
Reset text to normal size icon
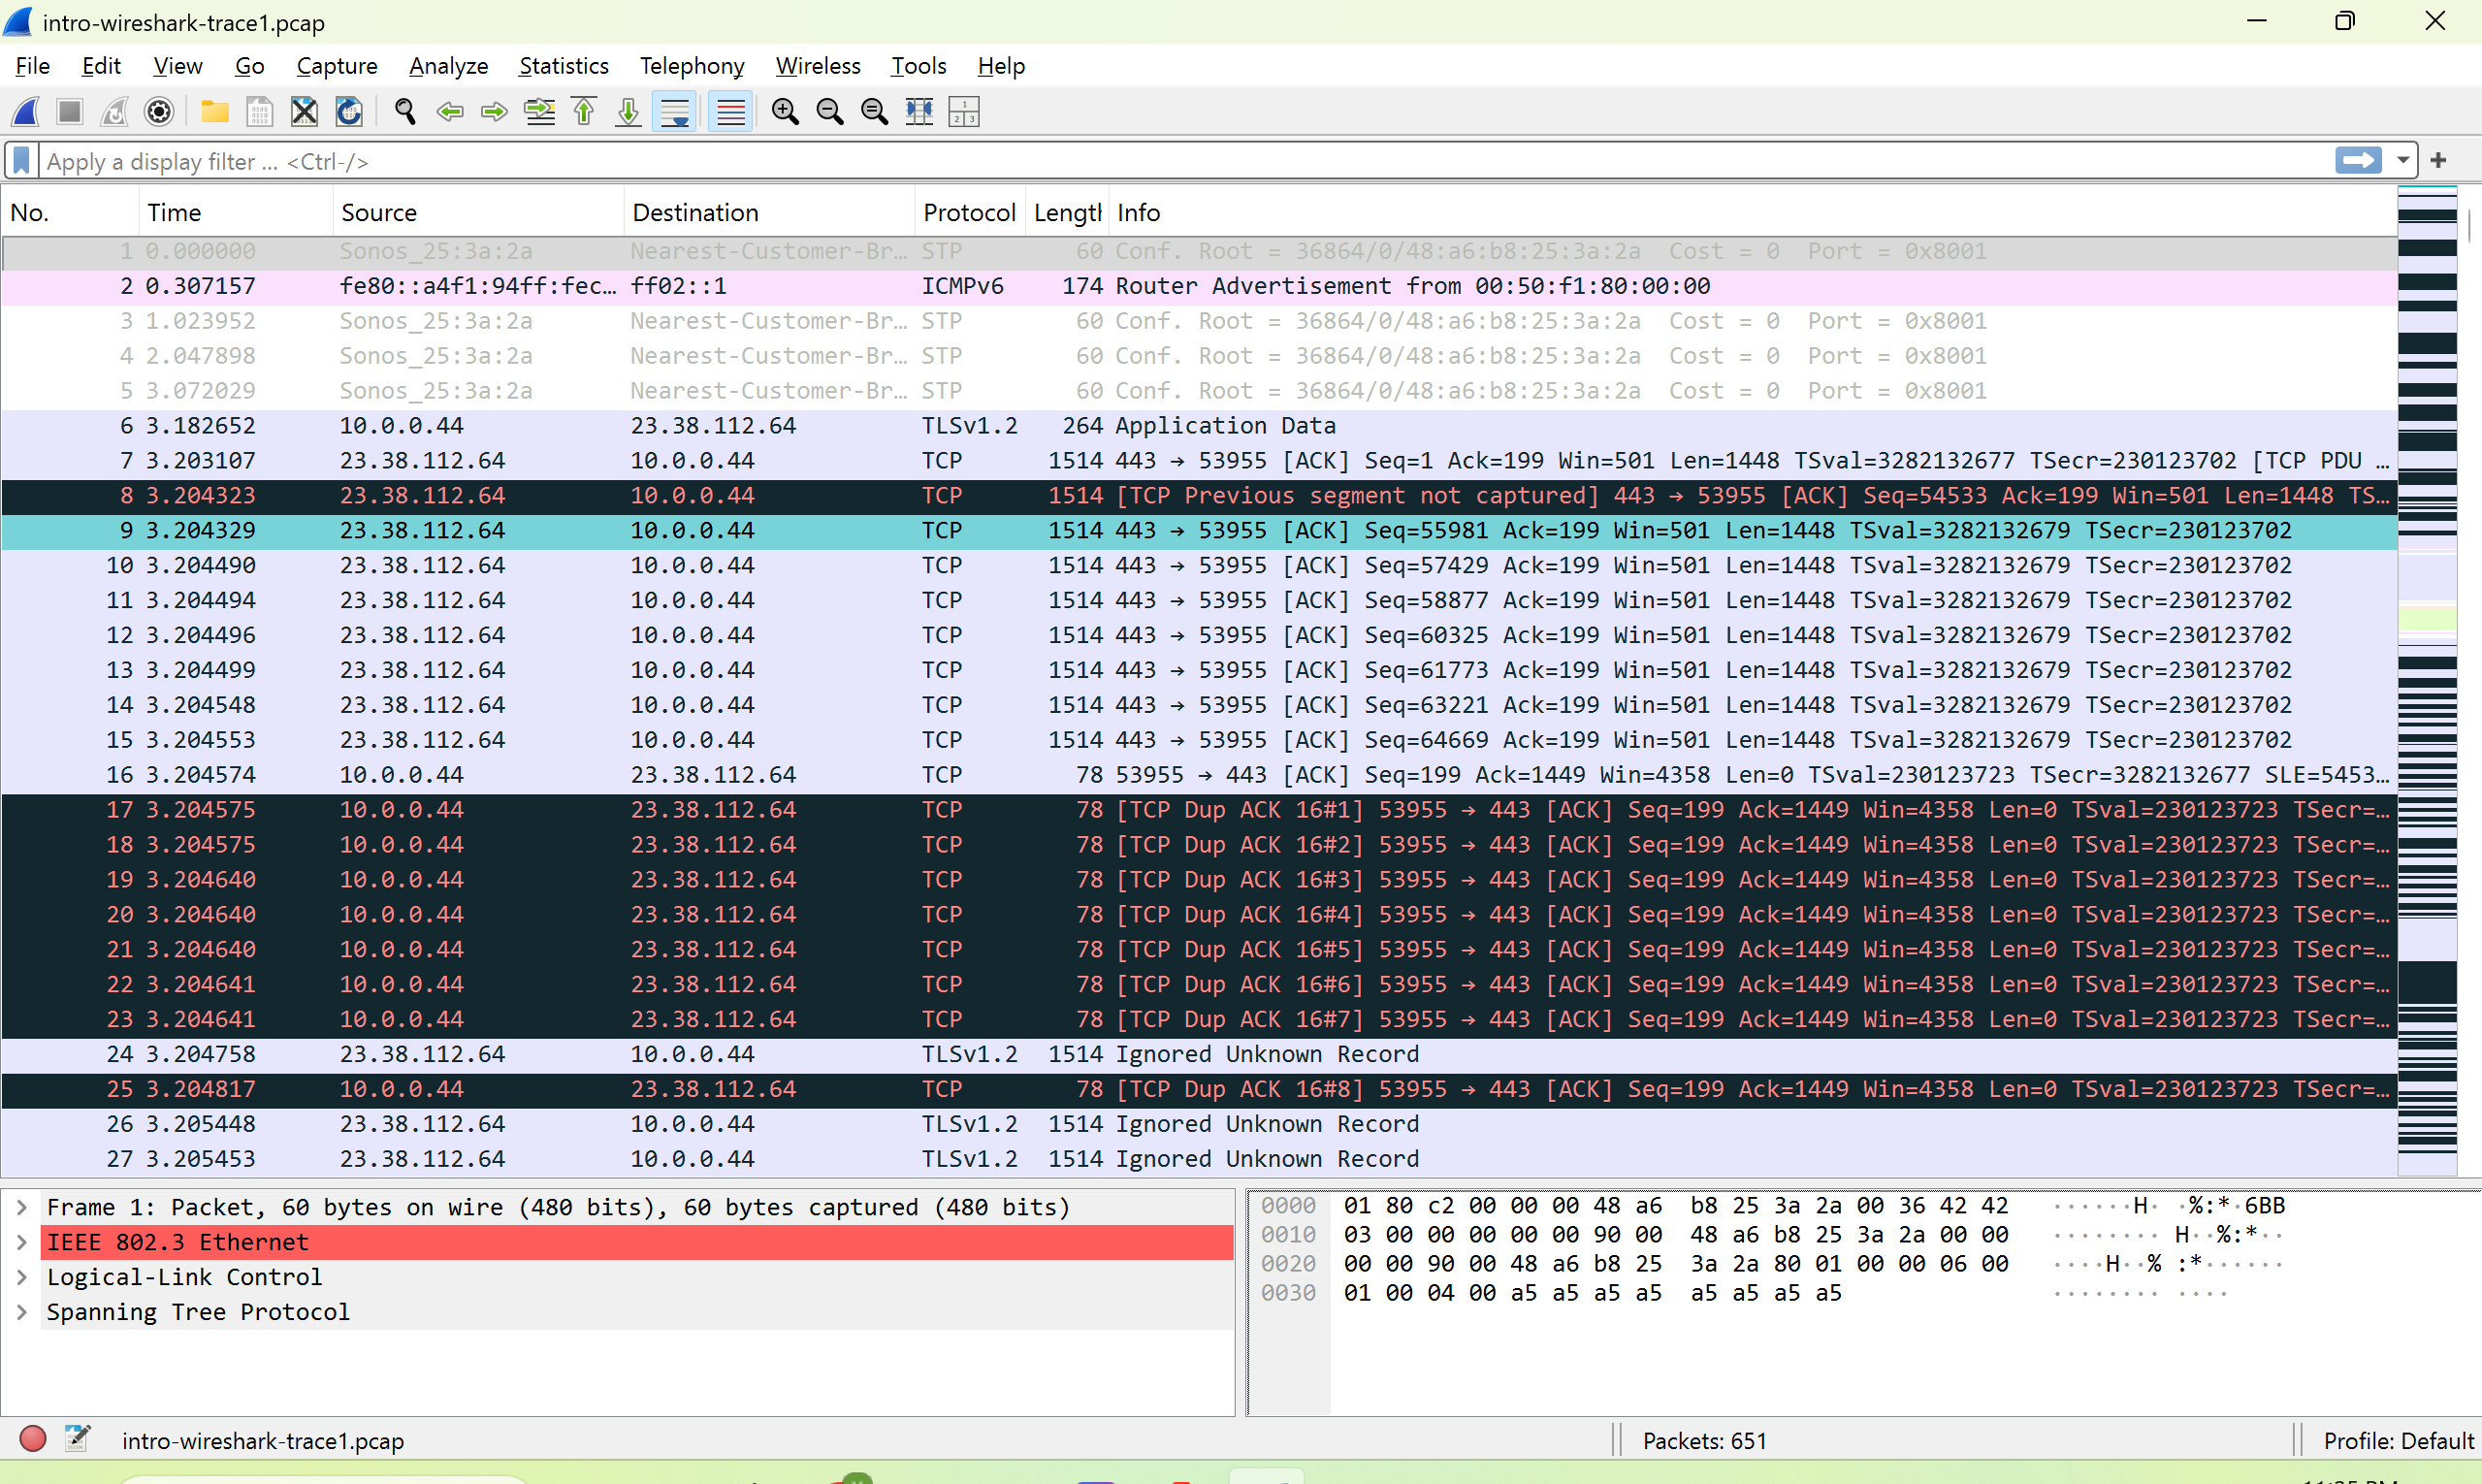(x=874, y=111)
